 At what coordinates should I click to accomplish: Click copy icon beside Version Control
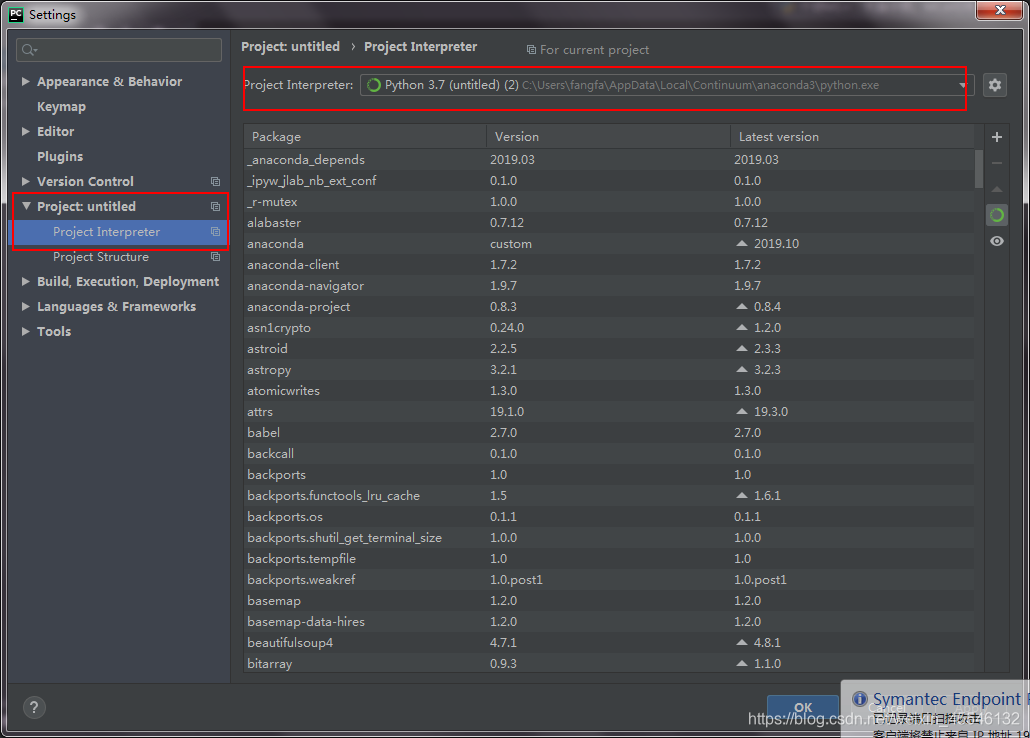click(215, 181)
